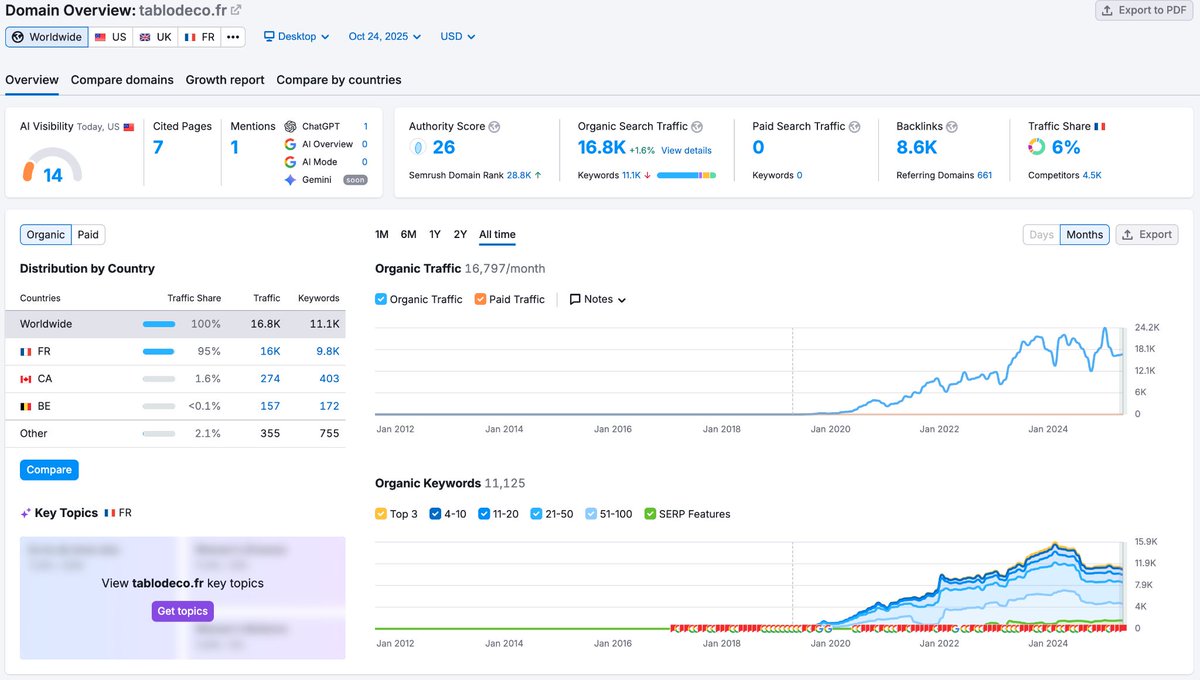Switch to the Growth report tab
This screenshot has width=1200, height=680.
point(225,80)
